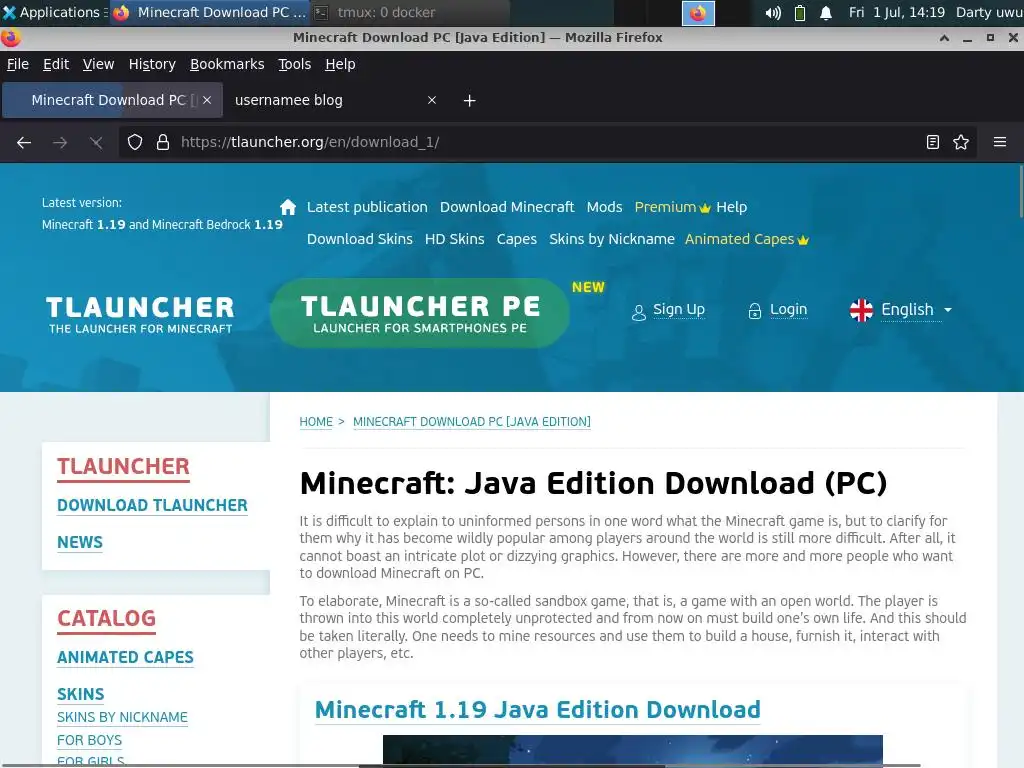The width and height of the screenshot is (1024, 768).
Task: Open Capes nav link
Action: pyautogui.click(x=517, y=239)
